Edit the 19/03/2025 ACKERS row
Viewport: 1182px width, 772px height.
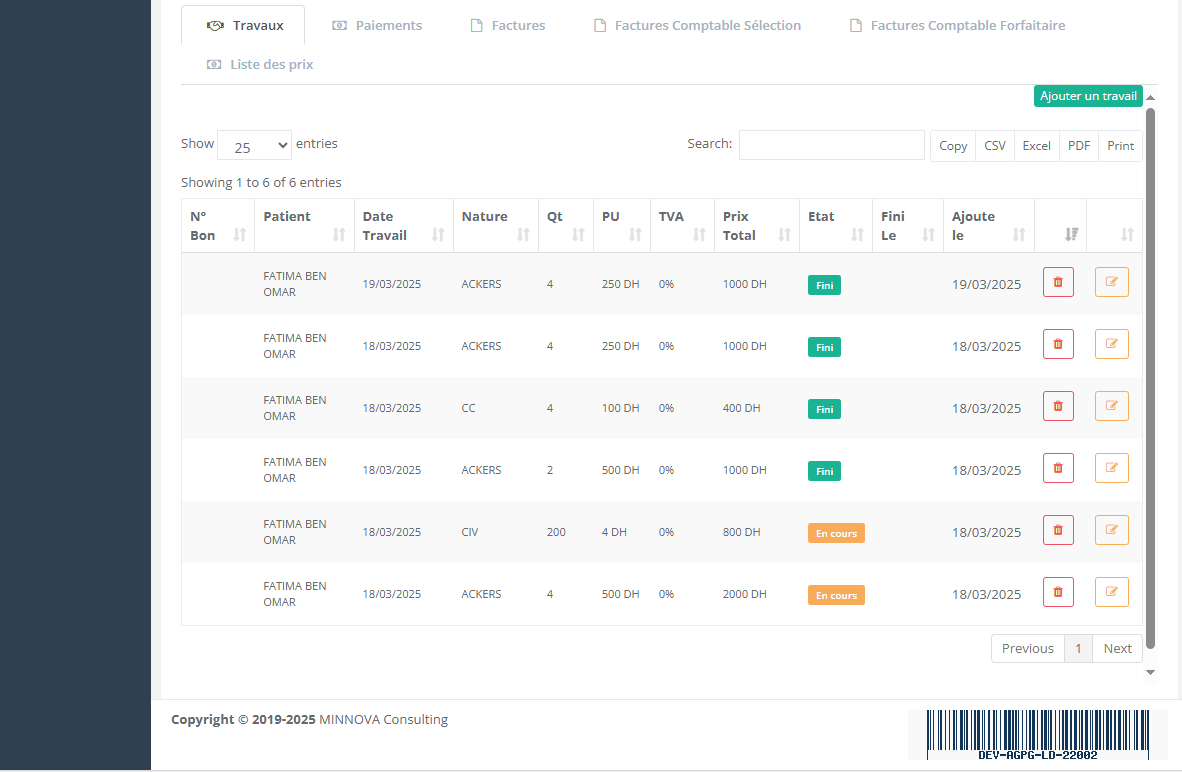pyautogui.click(x=1111, y=283)
